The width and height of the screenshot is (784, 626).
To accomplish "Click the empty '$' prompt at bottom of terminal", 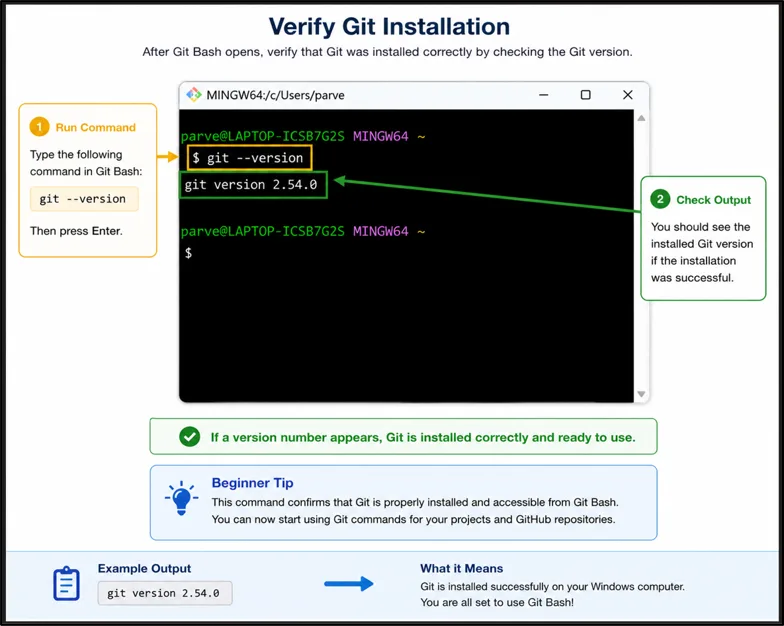I will [x=188, y=253].
